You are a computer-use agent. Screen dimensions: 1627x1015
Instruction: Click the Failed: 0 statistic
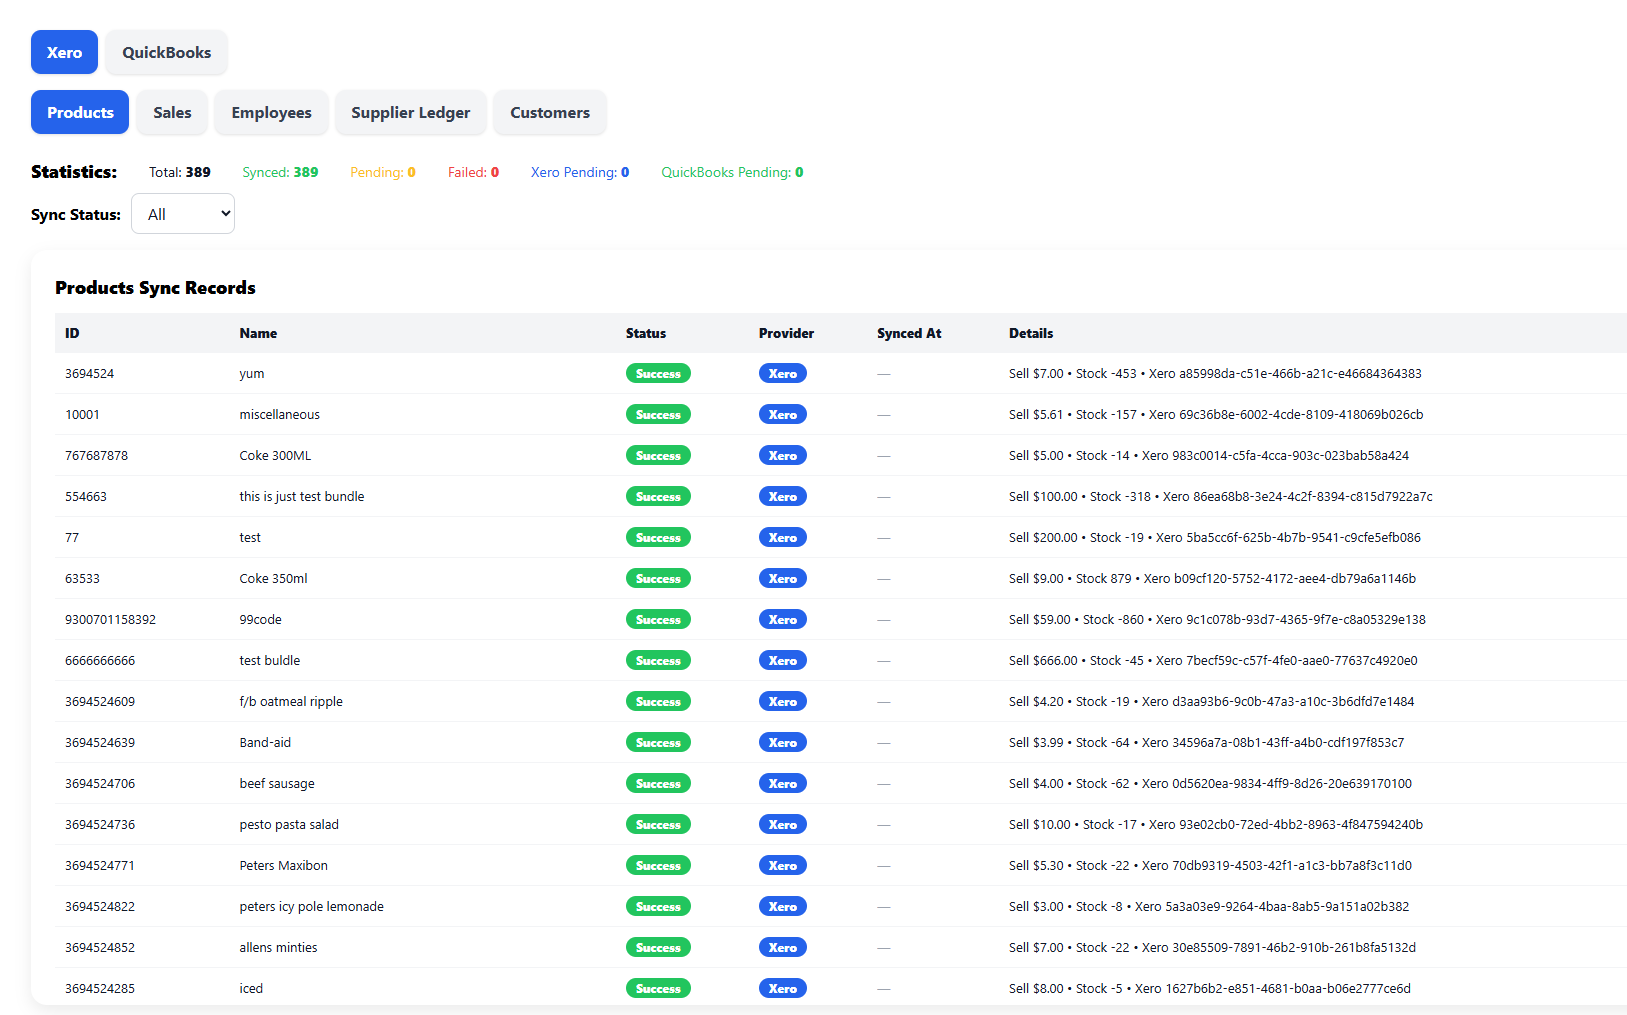[x=473, y=172]
